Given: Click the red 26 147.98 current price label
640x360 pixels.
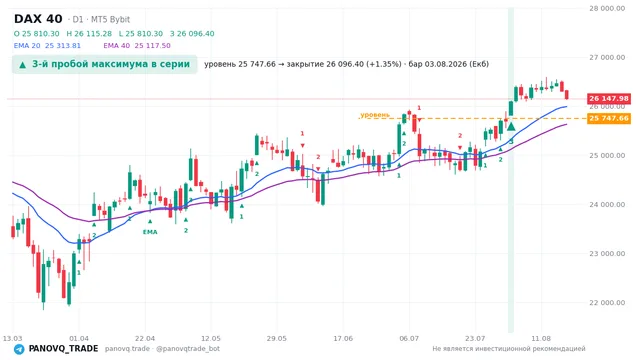Looking at the screenshot, I should pyautogui.click(x=609, y=98).
